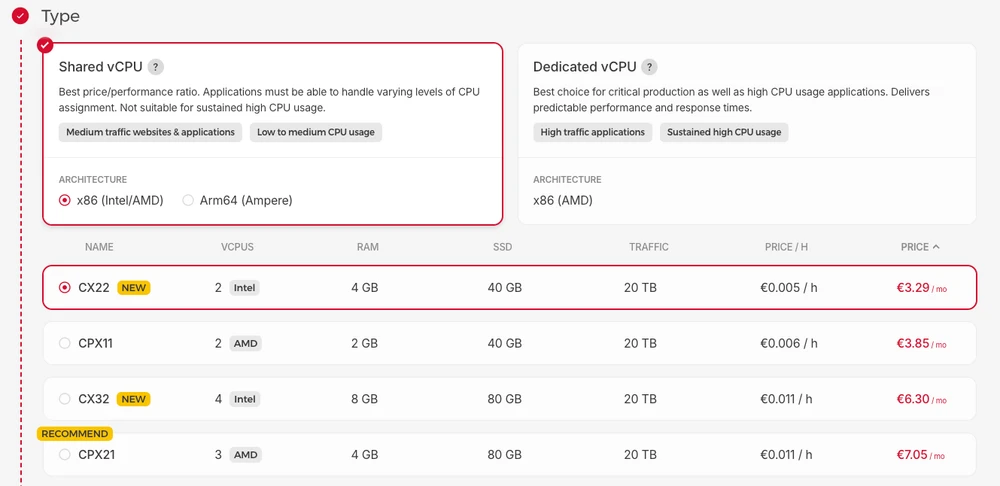This screenshot has height=486, width=1000.
Task: Click the red checkmark icon beside Type
Action: click(x=20, y=16)
